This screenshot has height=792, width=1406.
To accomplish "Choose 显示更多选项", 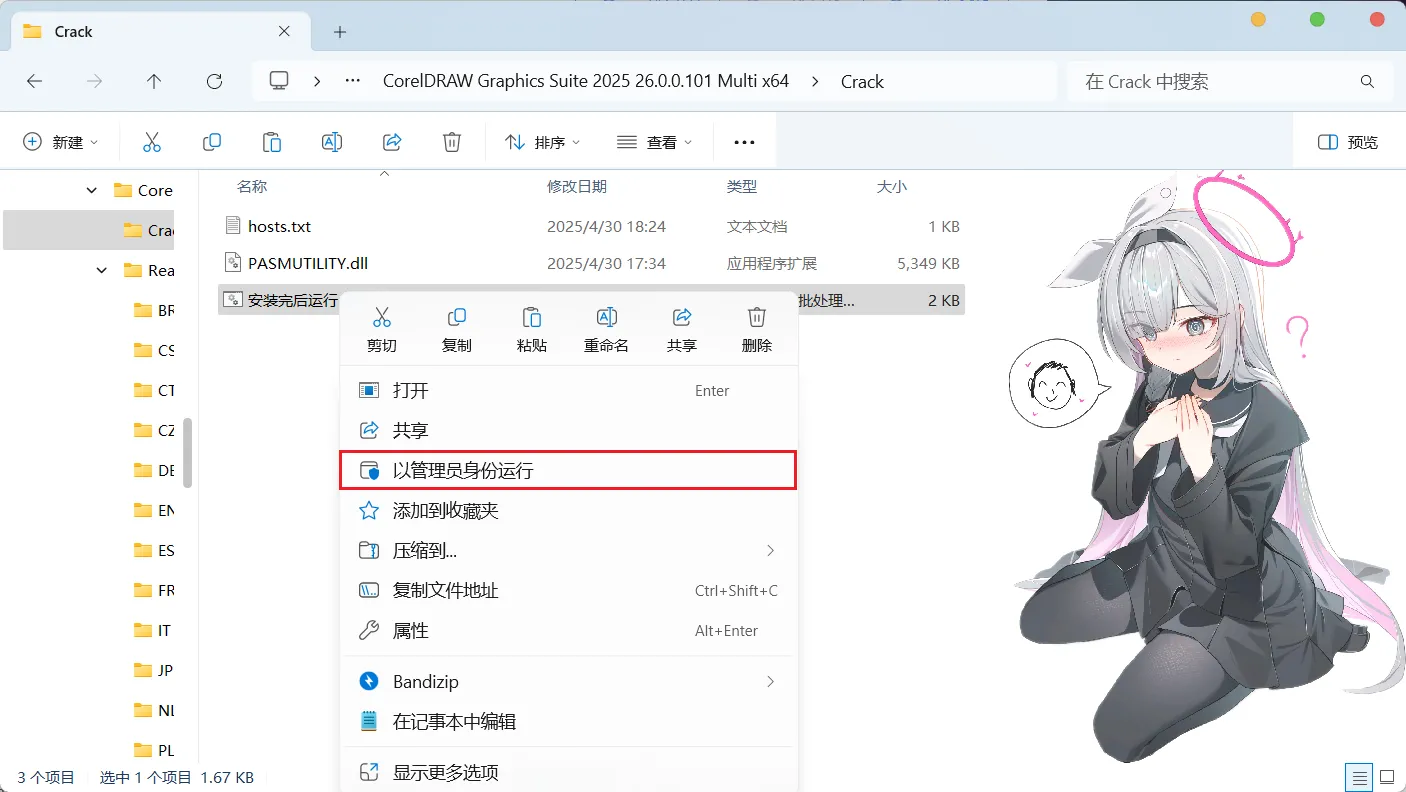I will 569,772.
